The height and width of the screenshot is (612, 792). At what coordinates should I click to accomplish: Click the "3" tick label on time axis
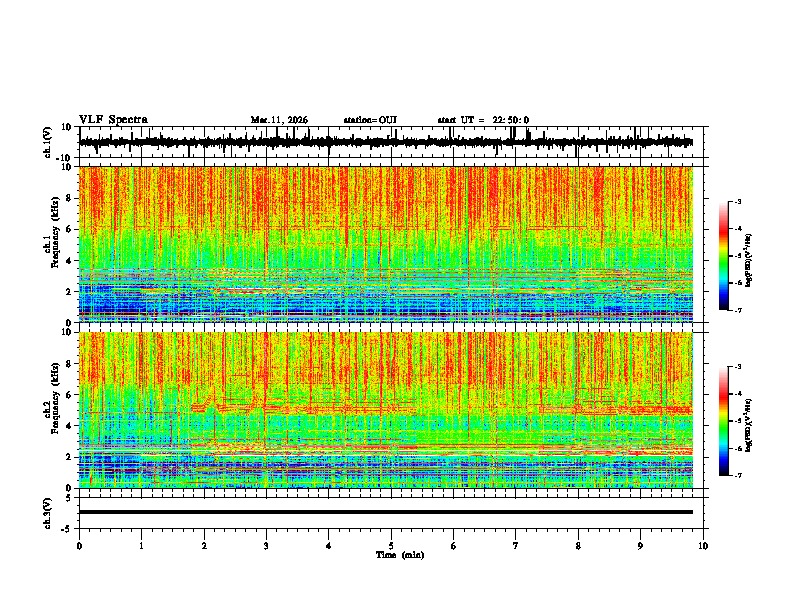266,546
